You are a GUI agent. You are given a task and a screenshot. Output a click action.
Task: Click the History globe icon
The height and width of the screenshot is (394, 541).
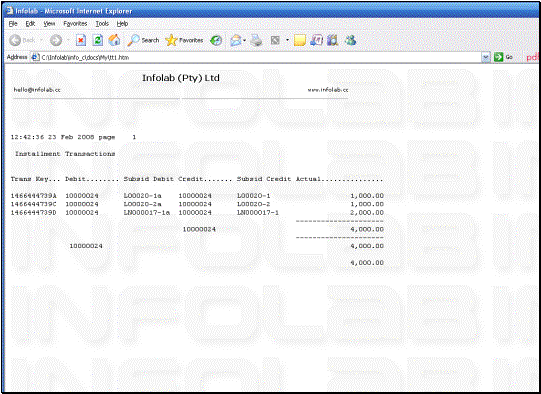[216, 41]
